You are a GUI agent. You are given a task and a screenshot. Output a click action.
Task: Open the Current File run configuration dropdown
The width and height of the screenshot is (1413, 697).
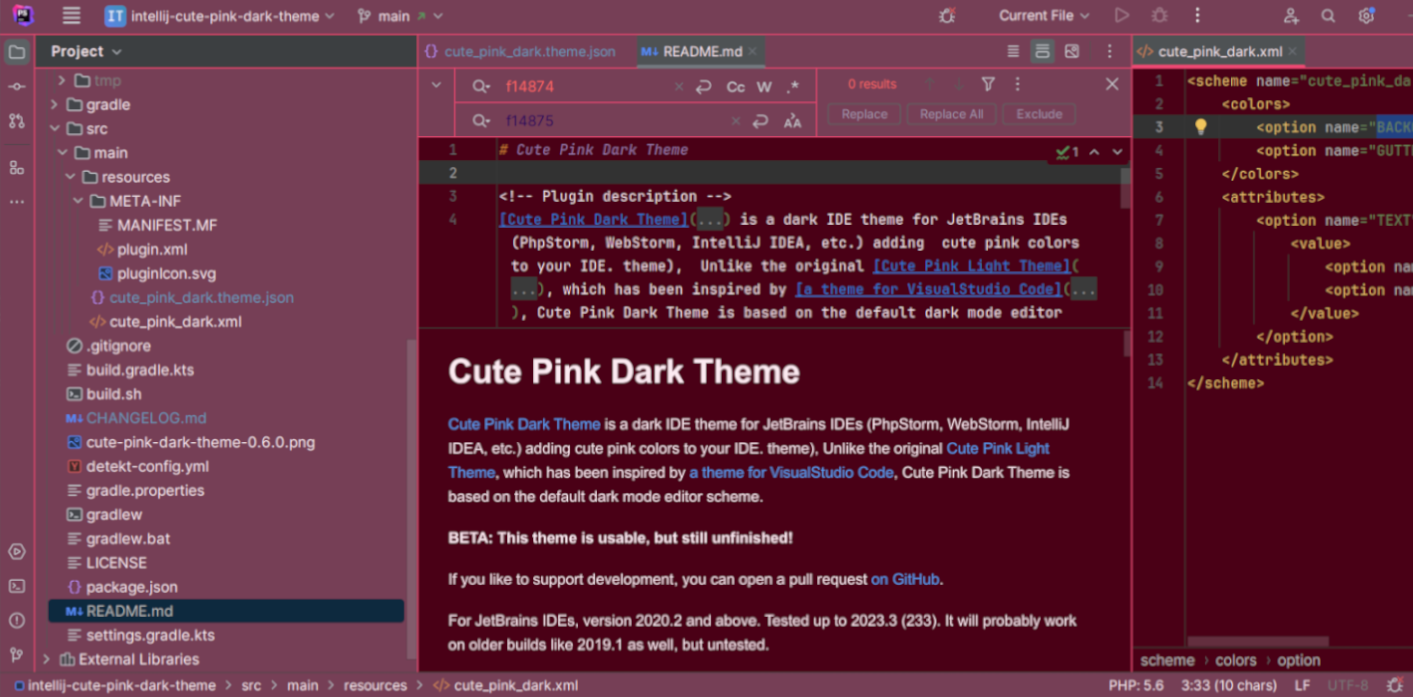click(x=1044, y=16)
